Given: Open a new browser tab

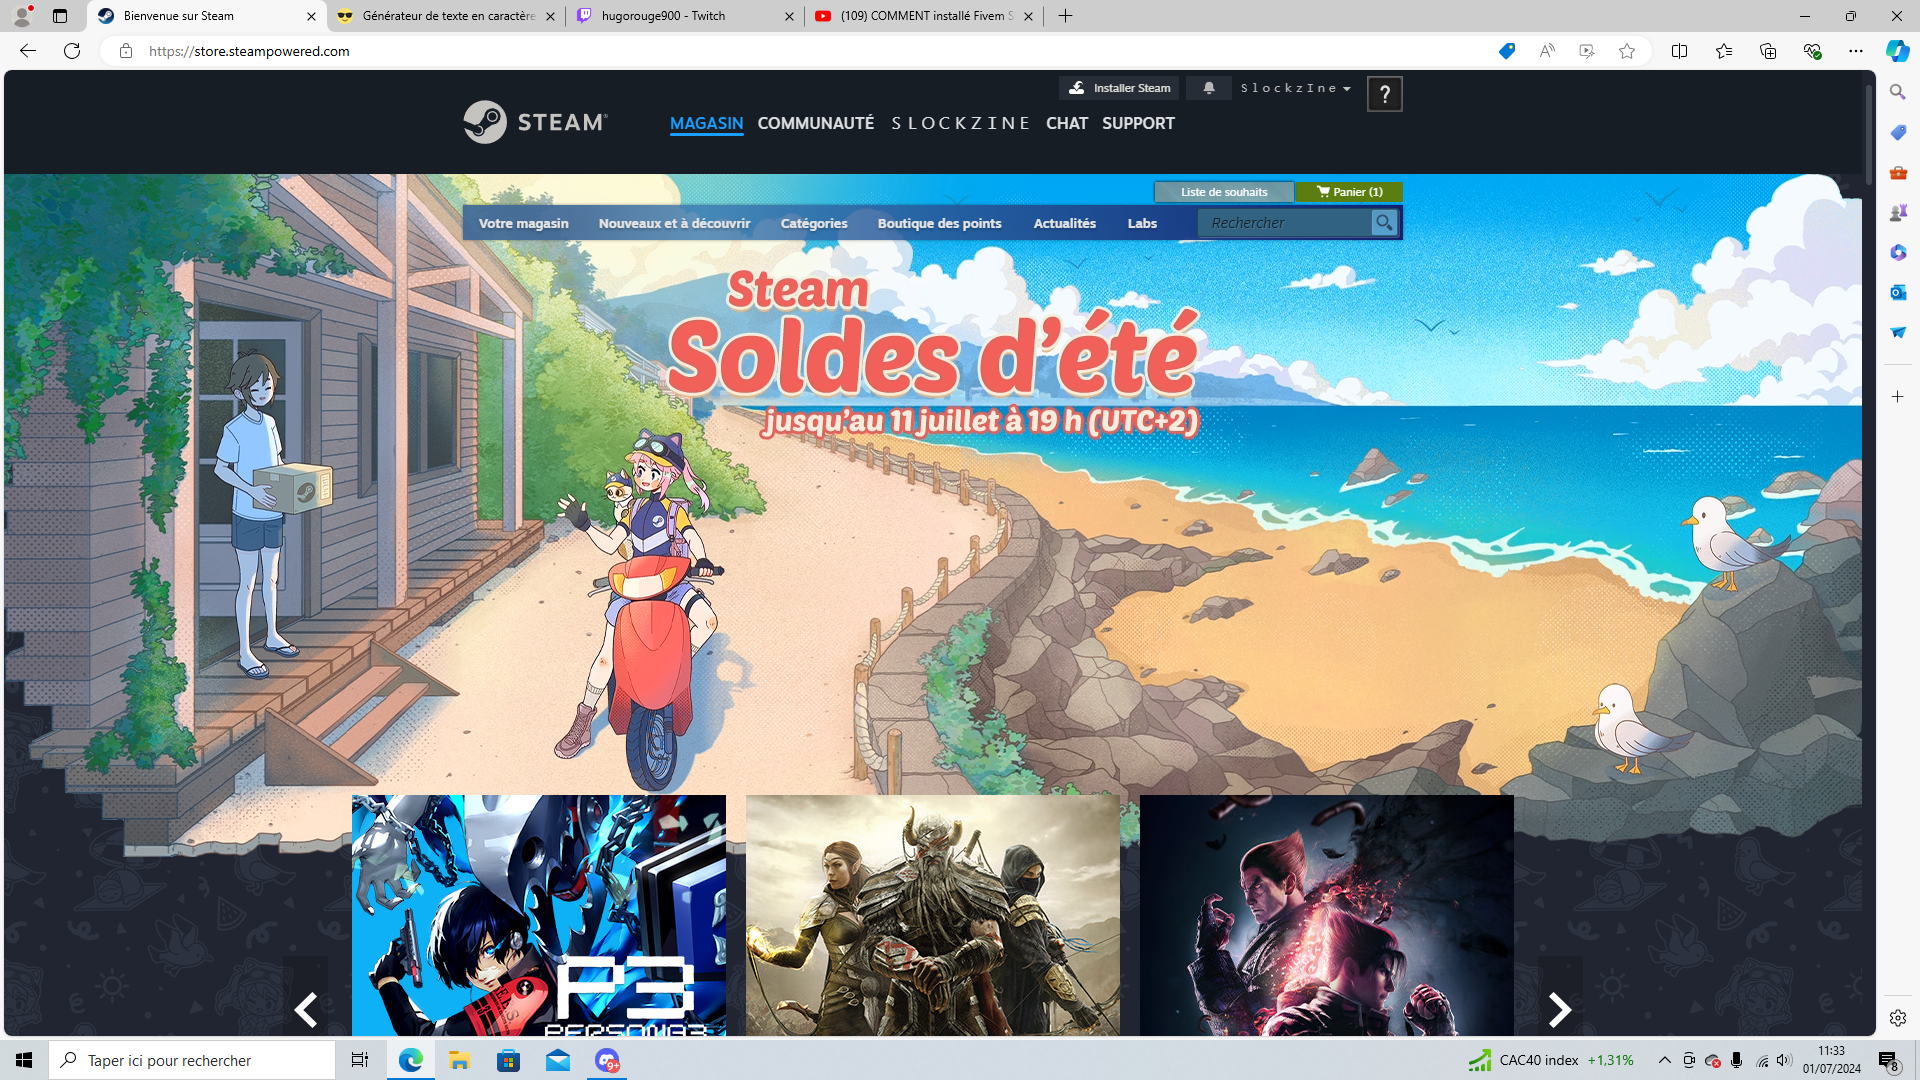Looking at the screenshot, I should [x=1066, y=16].
